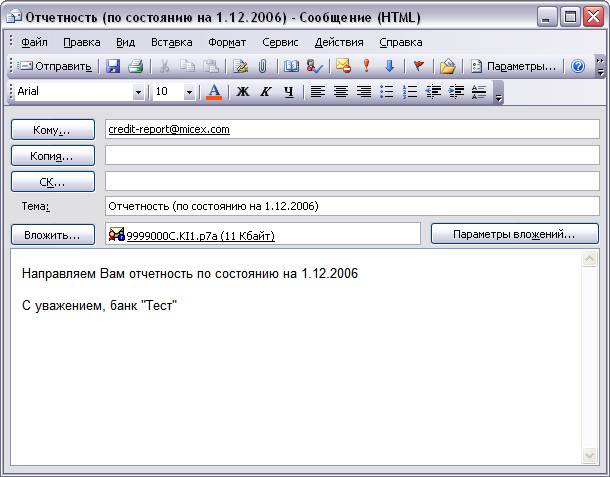Set low importance with blue arrow
Viewport: 610px width, 477px height.
[389, 66]
